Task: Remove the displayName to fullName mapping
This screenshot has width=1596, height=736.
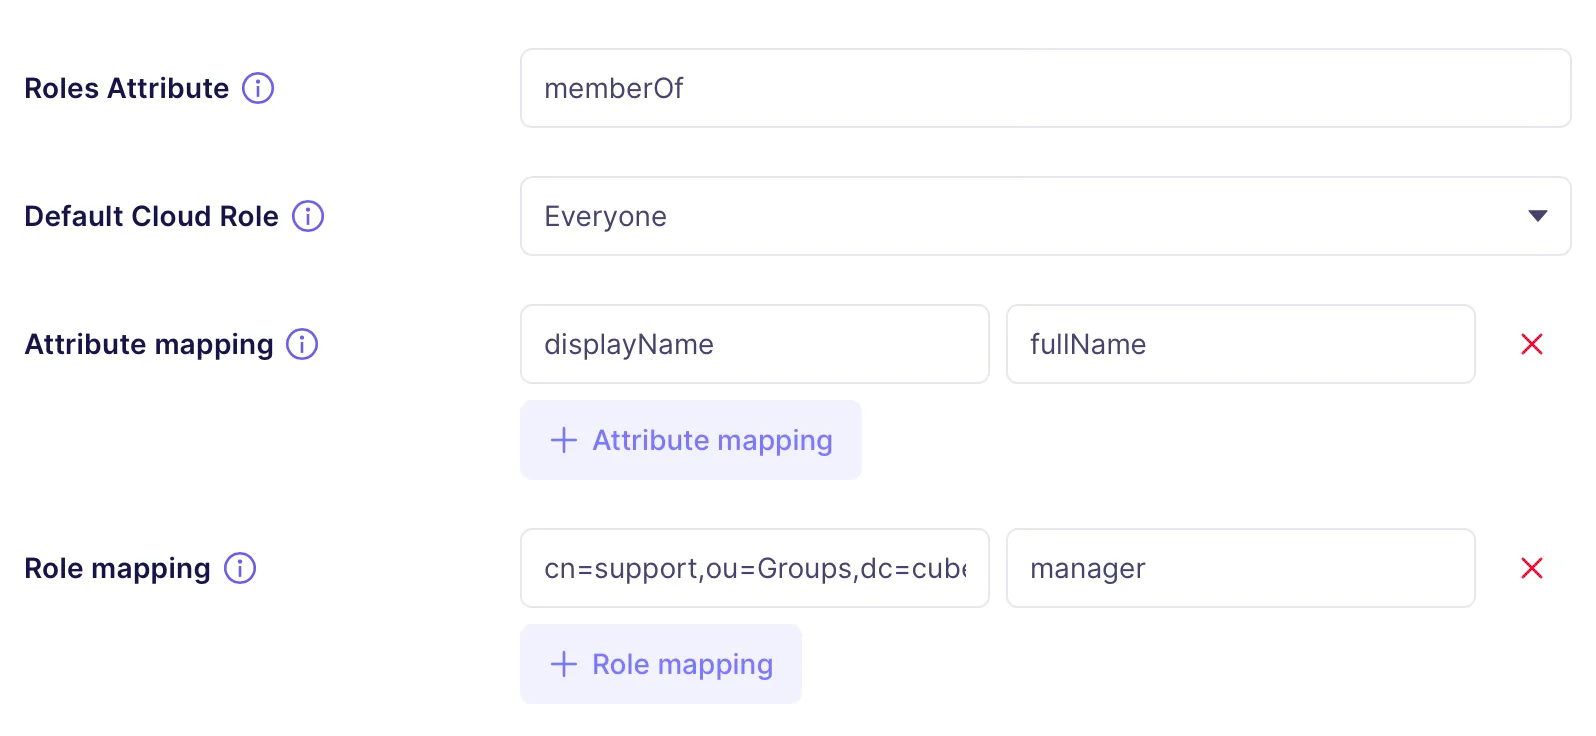Action: pos(1531,344)
